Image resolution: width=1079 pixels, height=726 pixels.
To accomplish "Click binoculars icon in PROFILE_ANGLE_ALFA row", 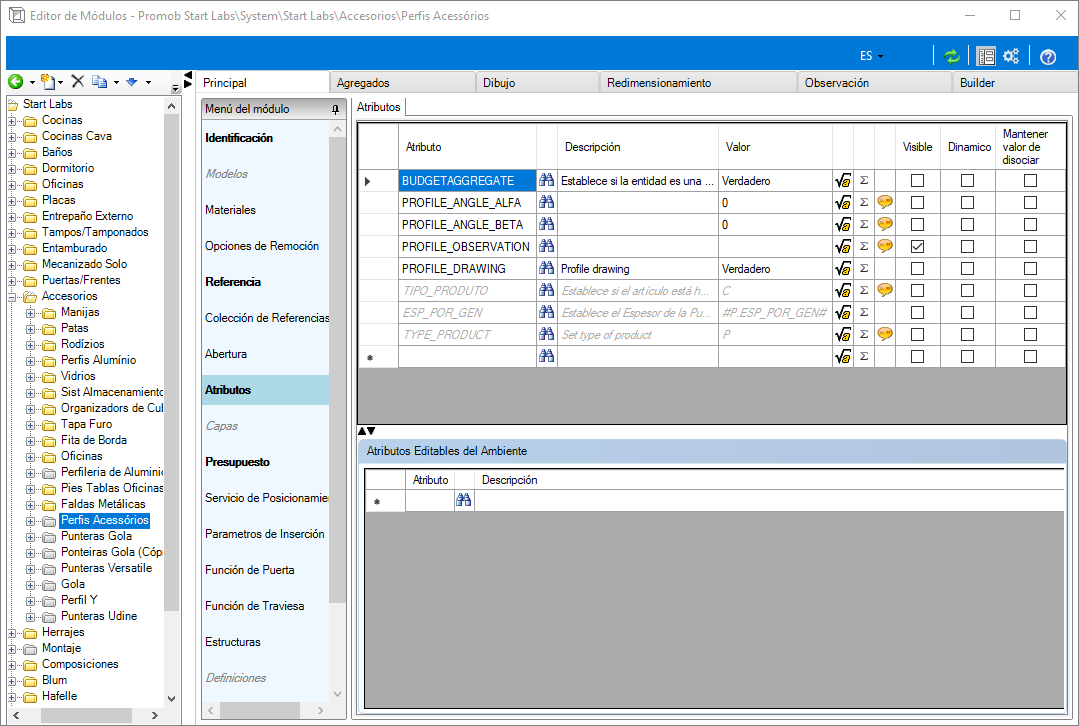I will (546, 202).
